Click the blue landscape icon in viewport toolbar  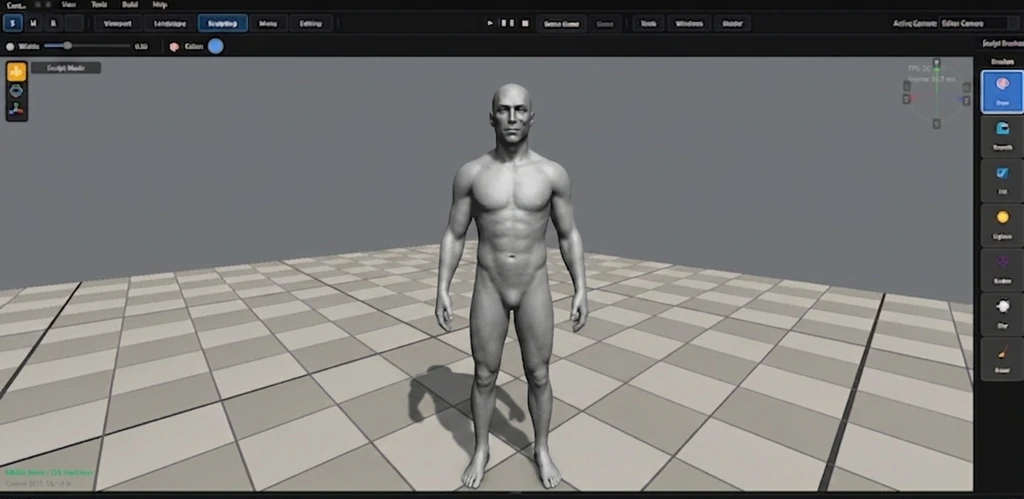16,91
